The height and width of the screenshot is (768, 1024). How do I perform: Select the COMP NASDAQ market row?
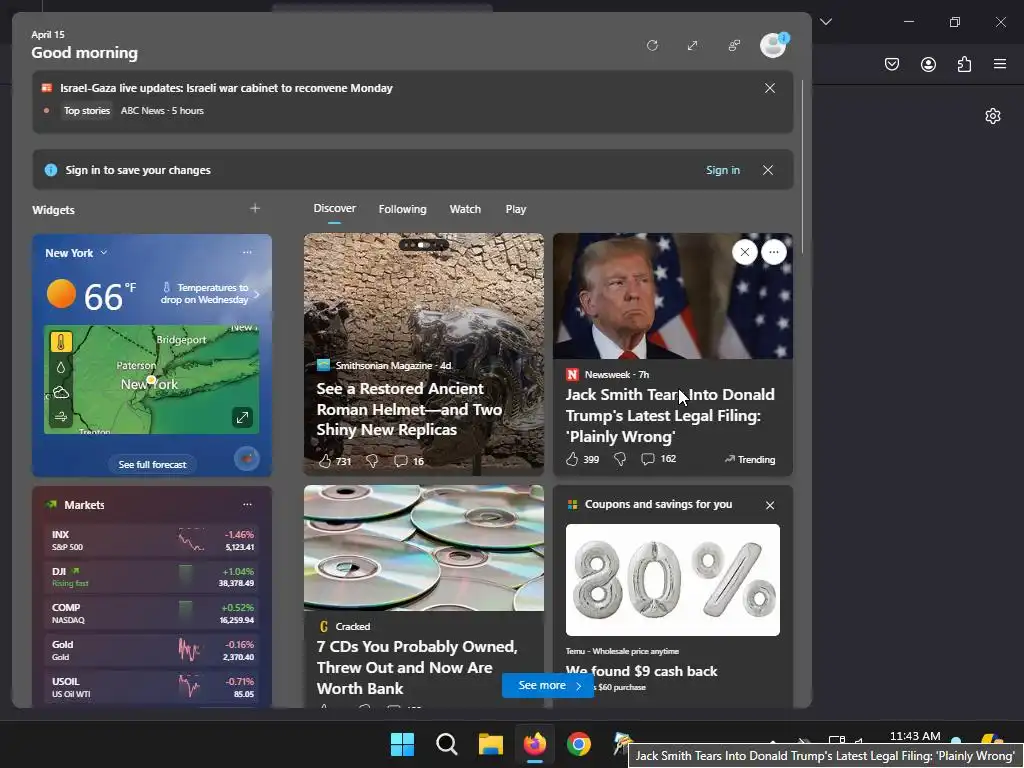click(152, 613)
